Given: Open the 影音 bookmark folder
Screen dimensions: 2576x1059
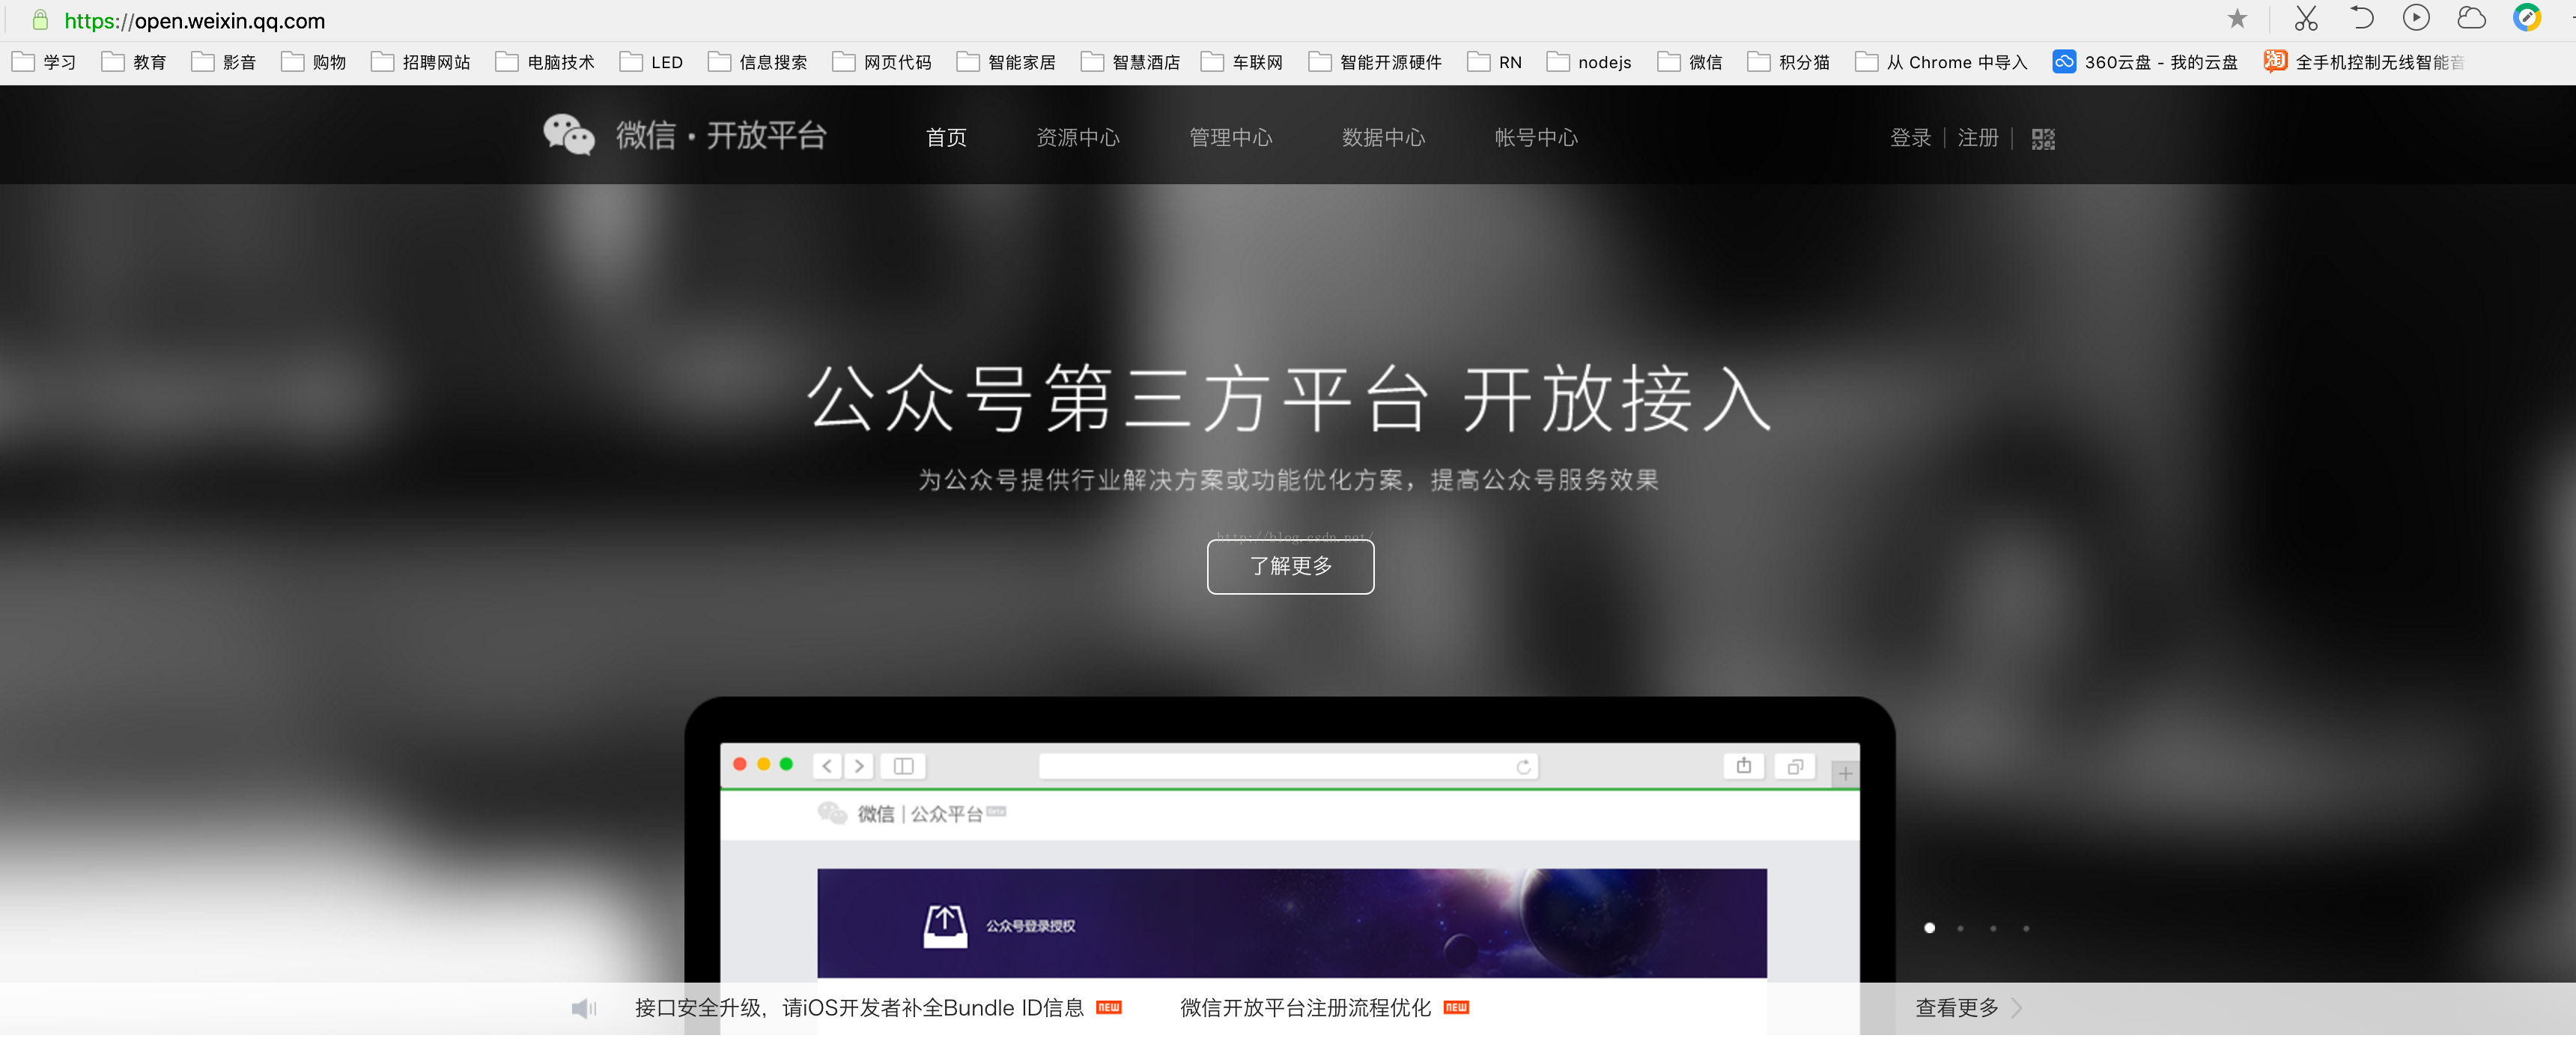Looking at the screenshot, I should [x=224, y=62].
